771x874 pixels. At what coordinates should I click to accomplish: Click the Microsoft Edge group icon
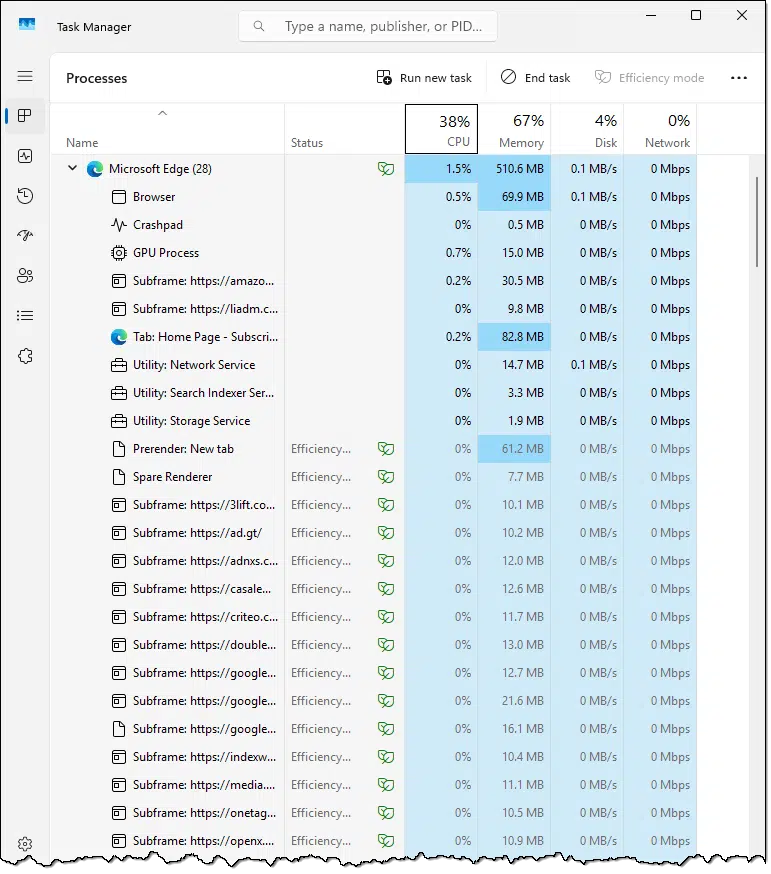coord(95,169)
